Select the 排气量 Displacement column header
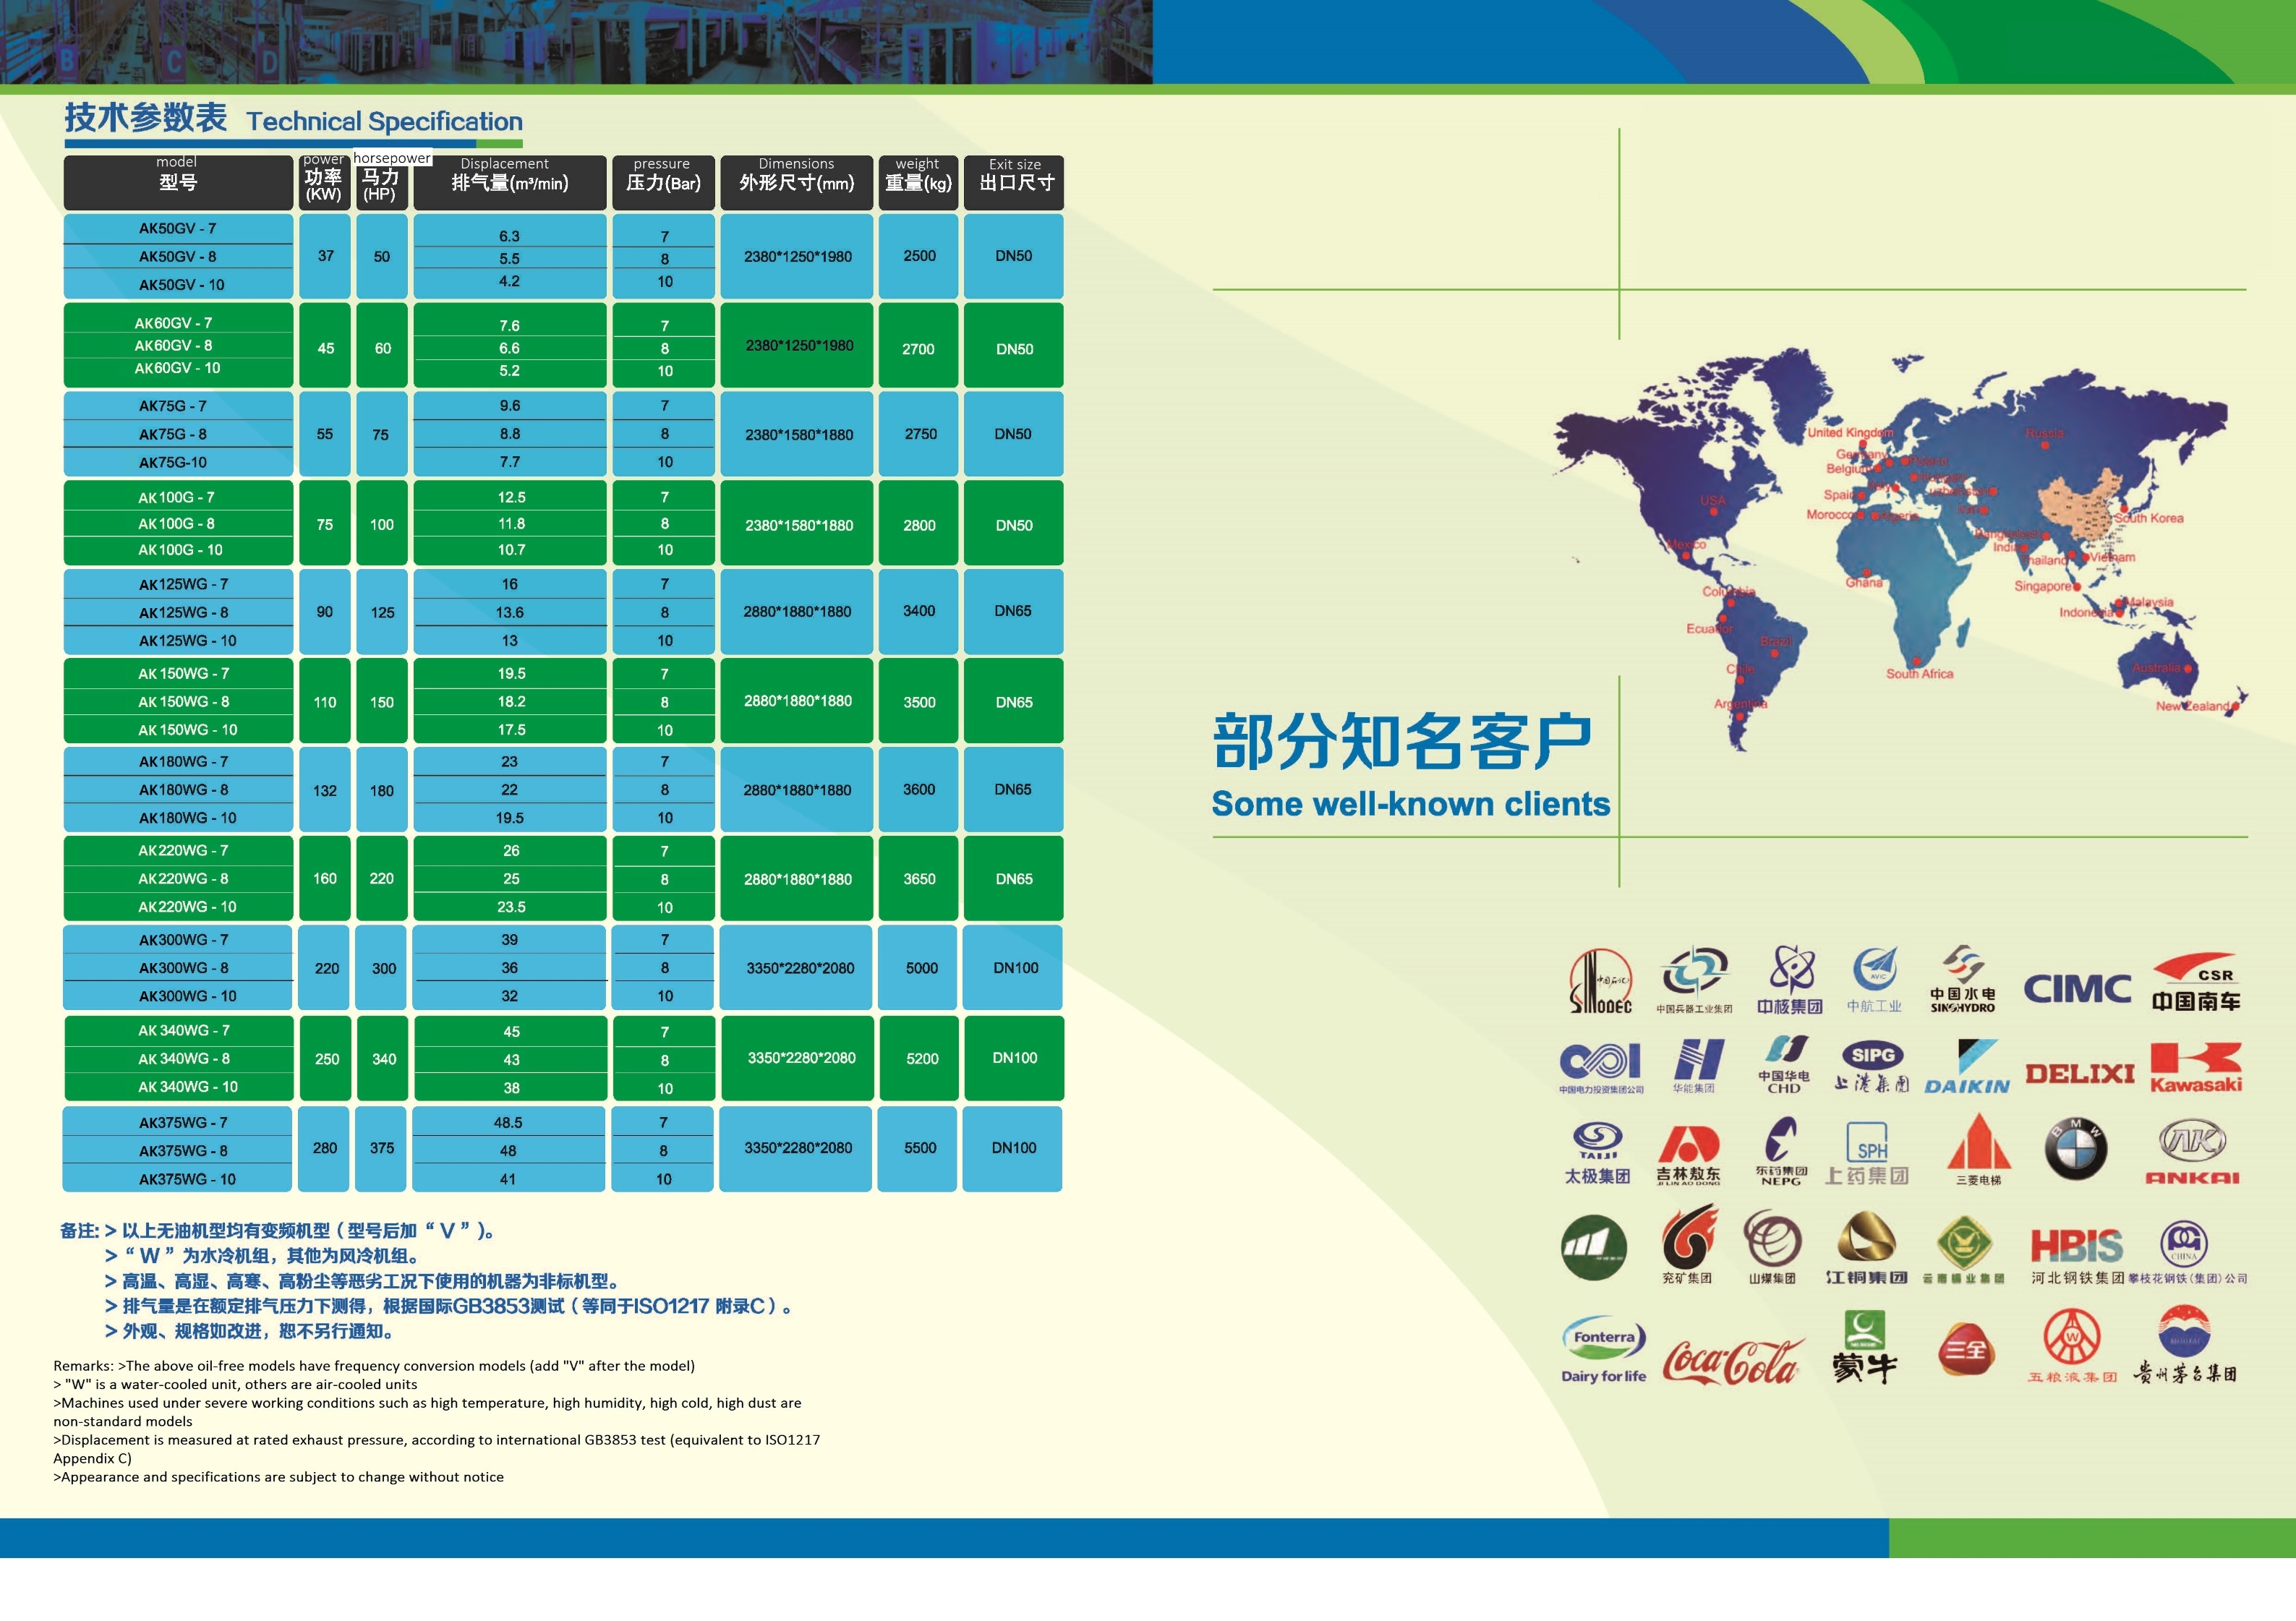The width and height of the screenshot is (2296, 1621). tap(510, 182)
